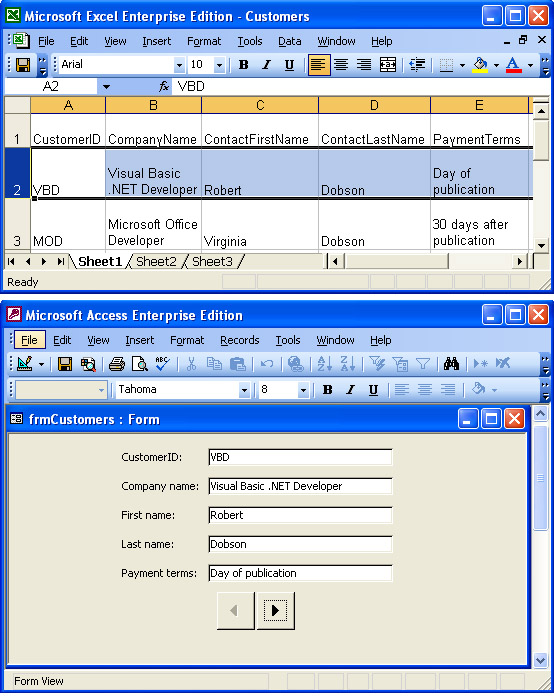Open the Arial font name dropdown
Screen dimensions: 554x700
(179, 65)
